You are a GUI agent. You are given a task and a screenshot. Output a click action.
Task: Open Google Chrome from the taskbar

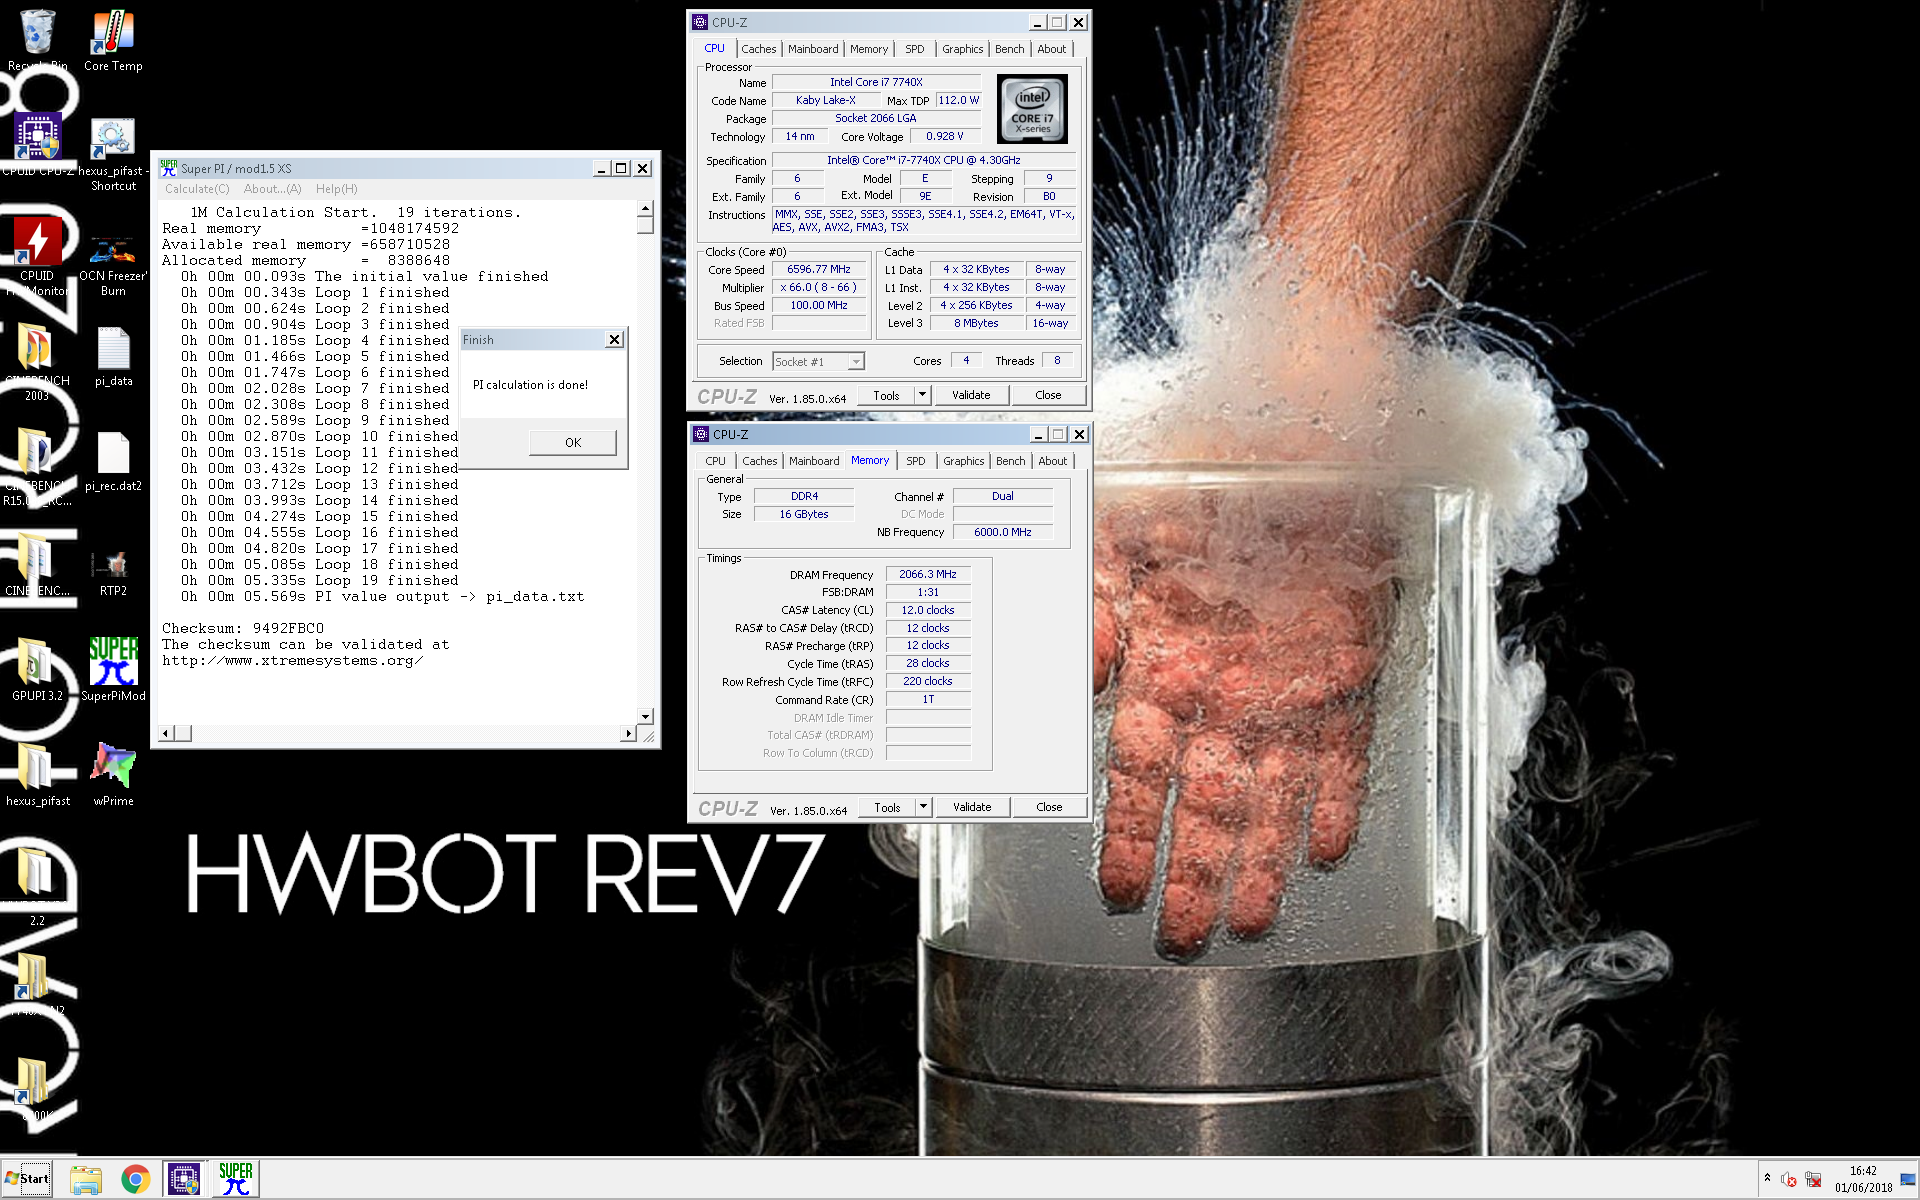click(135, 1179)
